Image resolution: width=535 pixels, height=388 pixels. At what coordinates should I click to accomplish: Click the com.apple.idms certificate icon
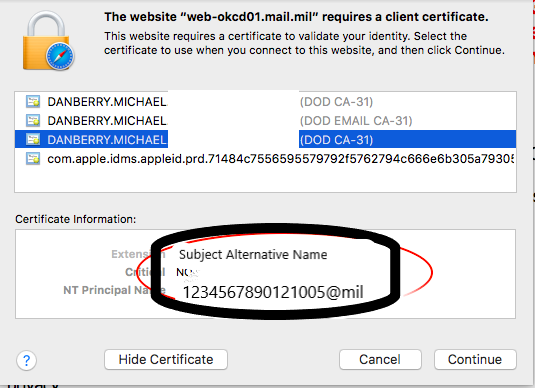pyautogui.click(x=33, y=159)
